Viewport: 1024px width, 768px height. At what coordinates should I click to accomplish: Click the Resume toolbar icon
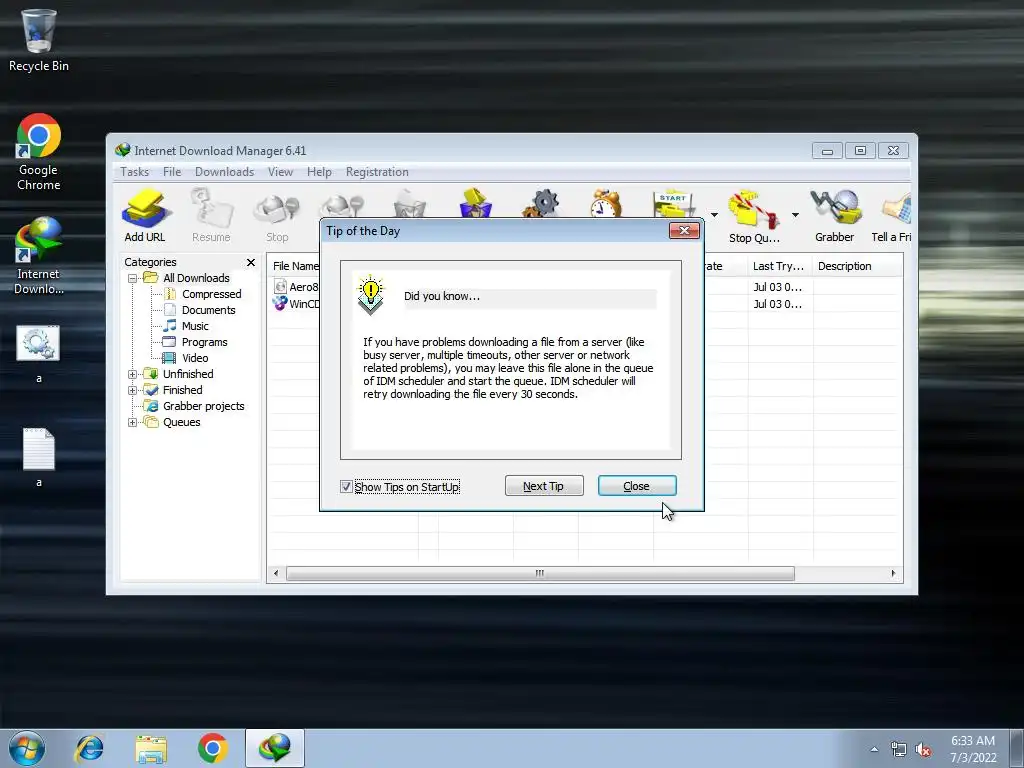(x=211, y=216)
